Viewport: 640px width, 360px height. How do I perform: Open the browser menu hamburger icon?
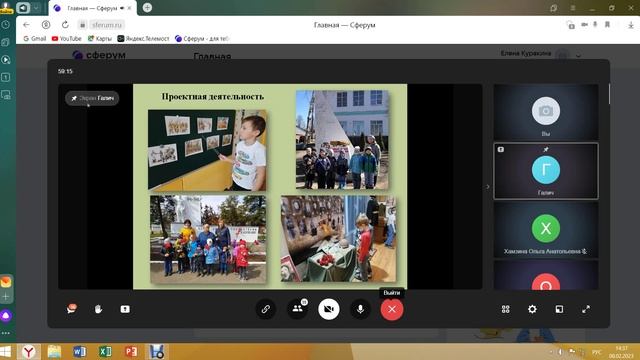click(x=573, y=8)
